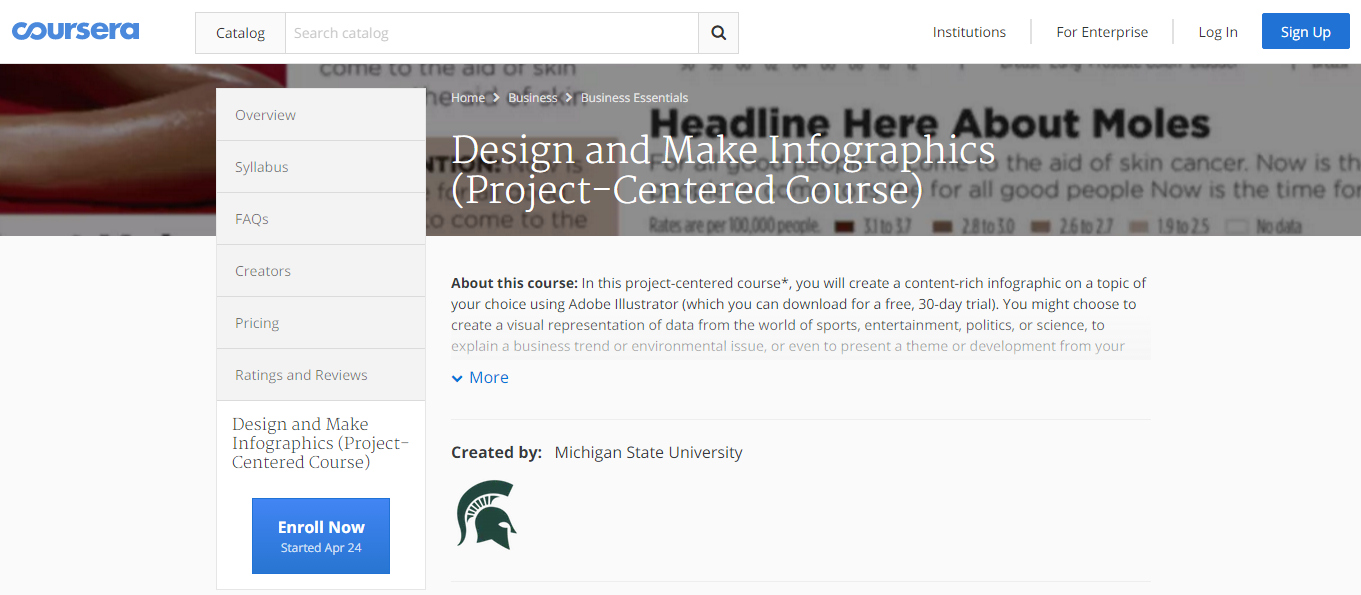
Task: Click the sidebar course title text
Action: click(x=321, y=443)
